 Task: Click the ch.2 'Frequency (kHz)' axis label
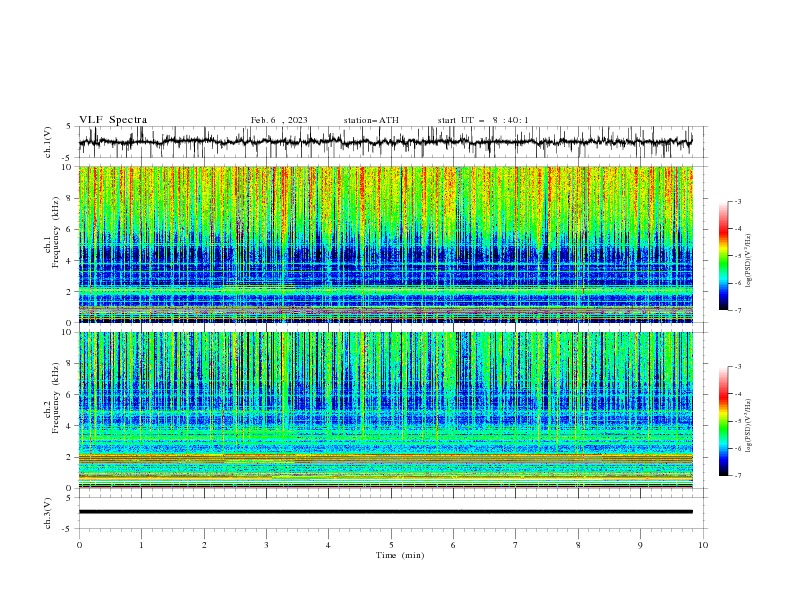[x=56, y=397]
